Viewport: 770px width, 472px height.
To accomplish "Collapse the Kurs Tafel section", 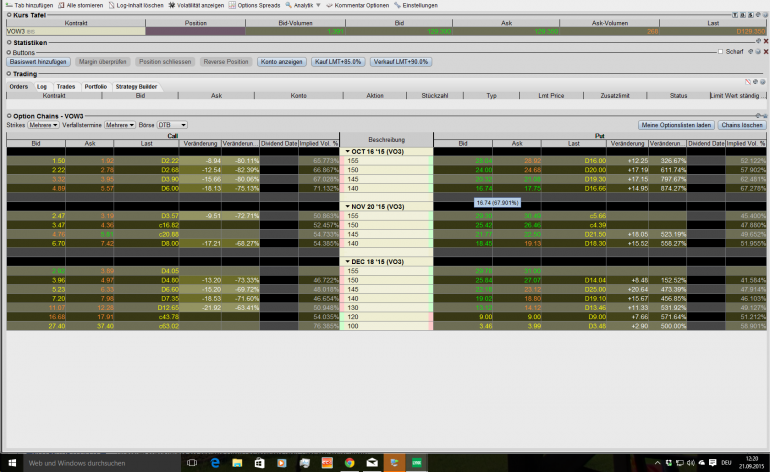I will pyautogui.click(x=9, y=15).
